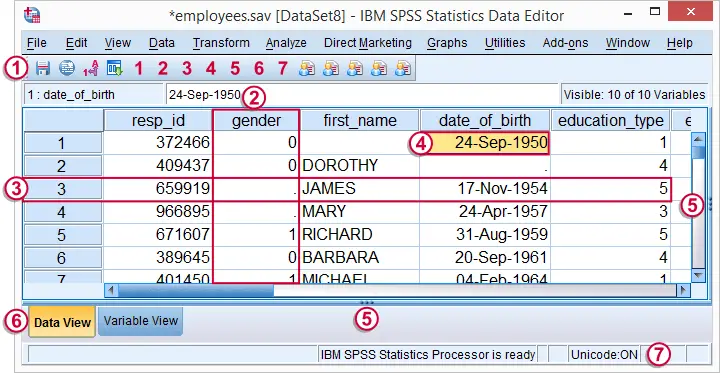Click the red number 1 toolbar button
Screen dimensions: 720x373
point(138,69)
